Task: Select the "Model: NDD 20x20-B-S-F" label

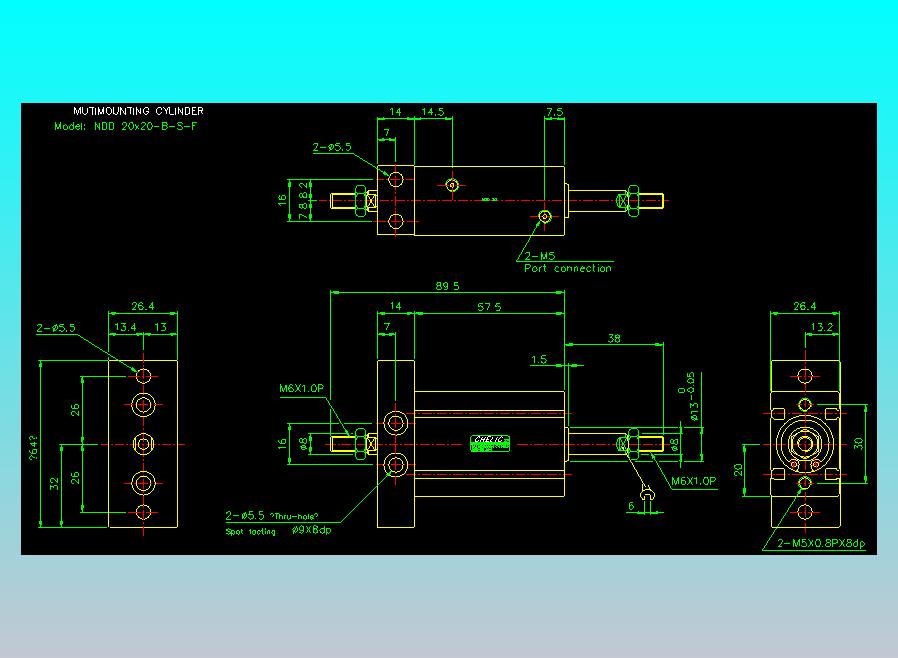Action: 125,127
